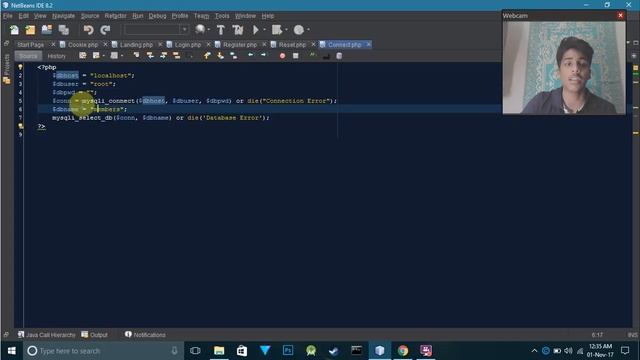Switch editor to Source view
Image resolution: width=640 pixels, height=360 pixels.
(x=28, y=56)
